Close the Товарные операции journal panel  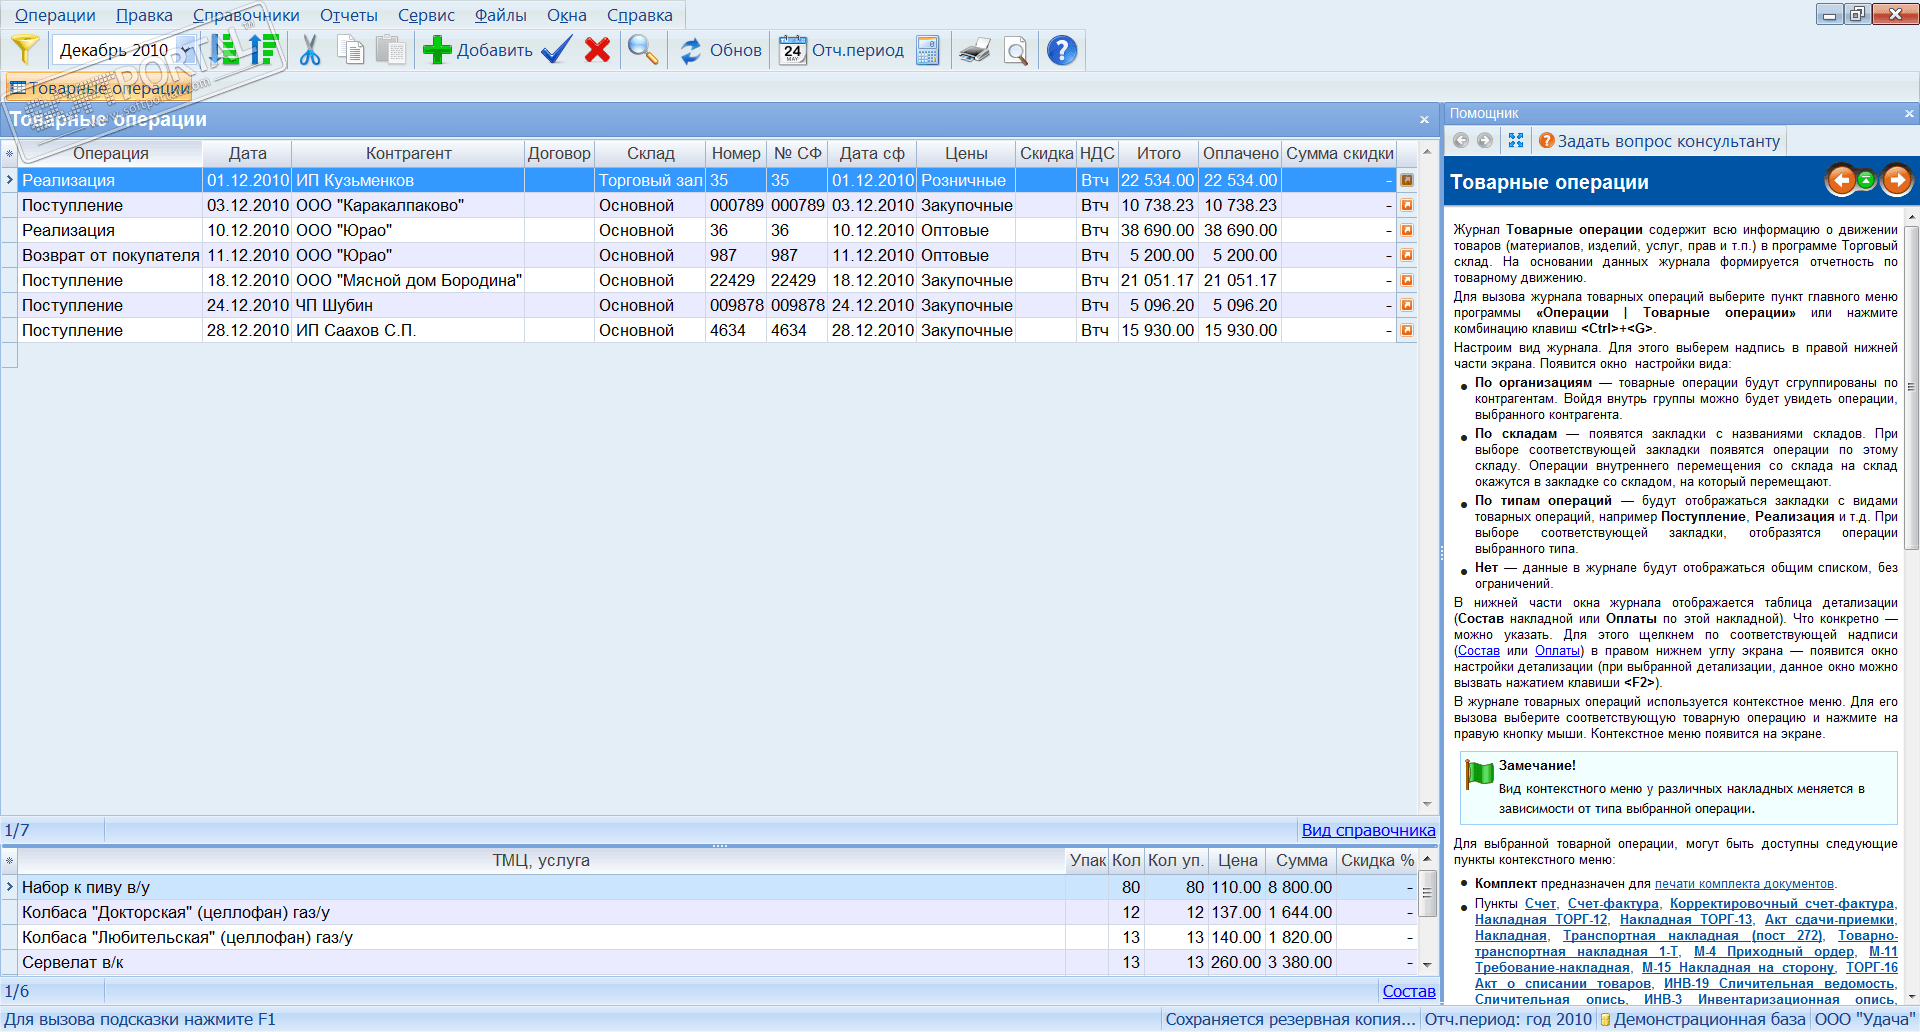pos(1424,120)
